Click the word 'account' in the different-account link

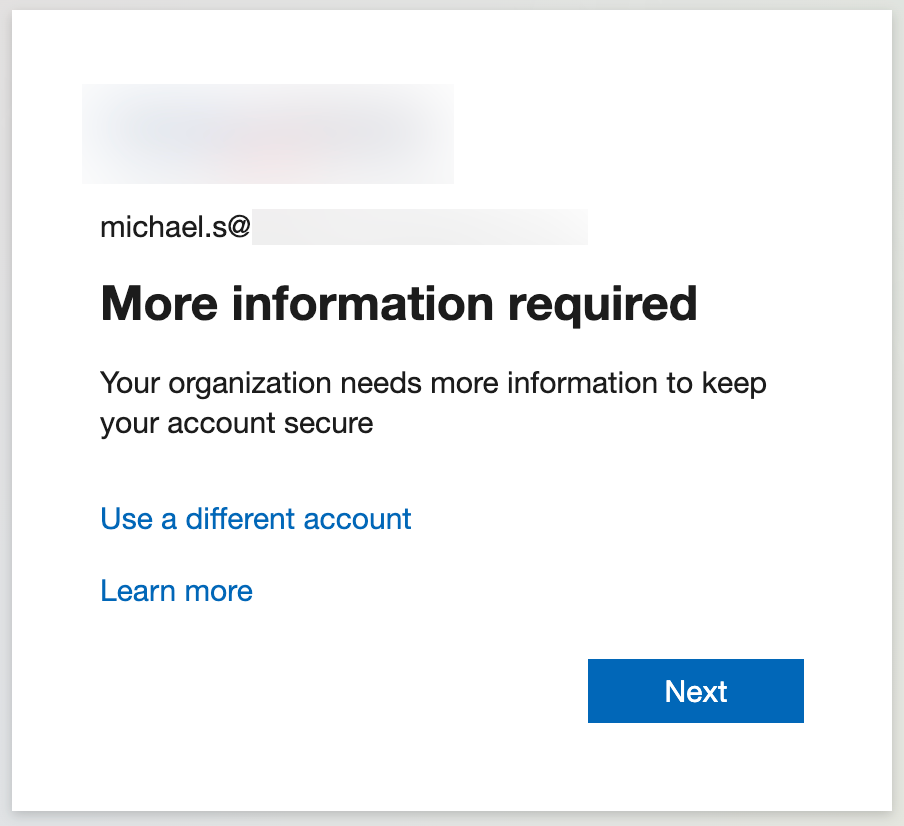coord(357,519)
